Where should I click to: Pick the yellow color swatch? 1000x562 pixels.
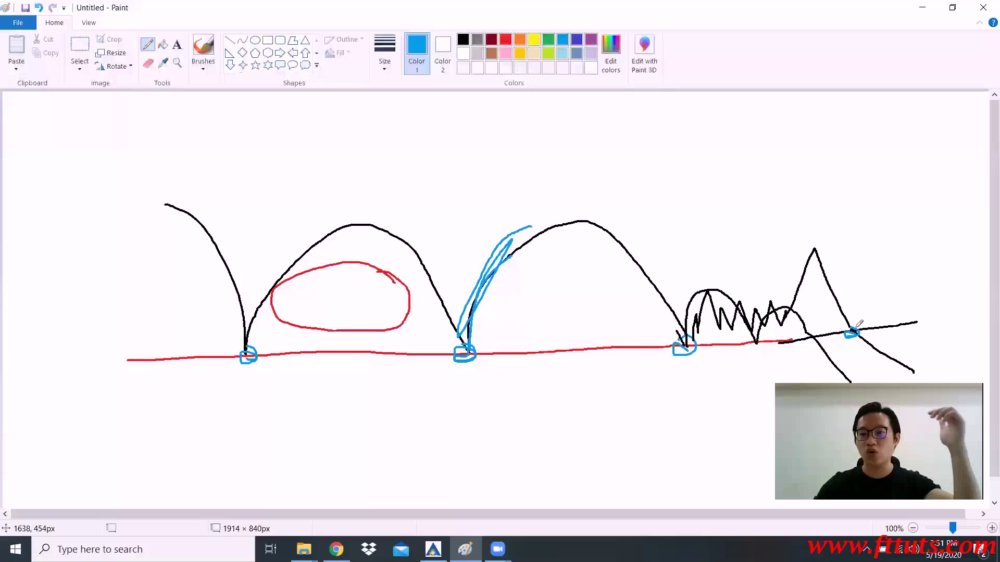pyautogui.click(x=534, y=40)
